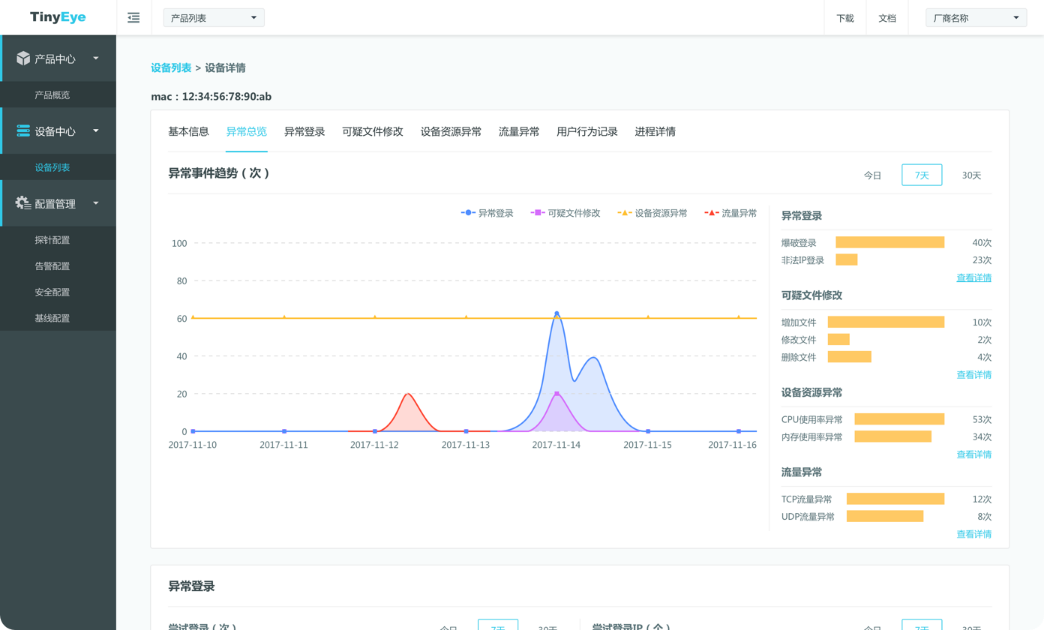Open the 产品列表 dropdown
Image resolution: width=1044 pixels, height=630 pixels.
point(213,18)
